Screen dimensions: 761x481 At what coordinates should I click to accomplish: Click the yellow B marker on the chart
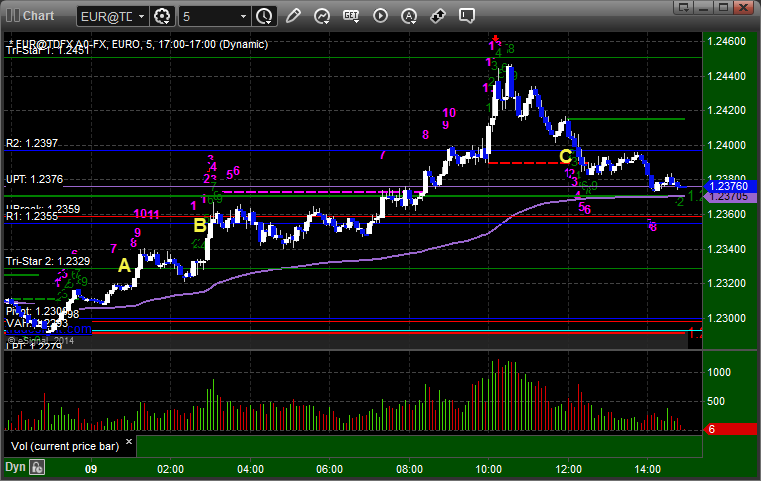point(200,225)
